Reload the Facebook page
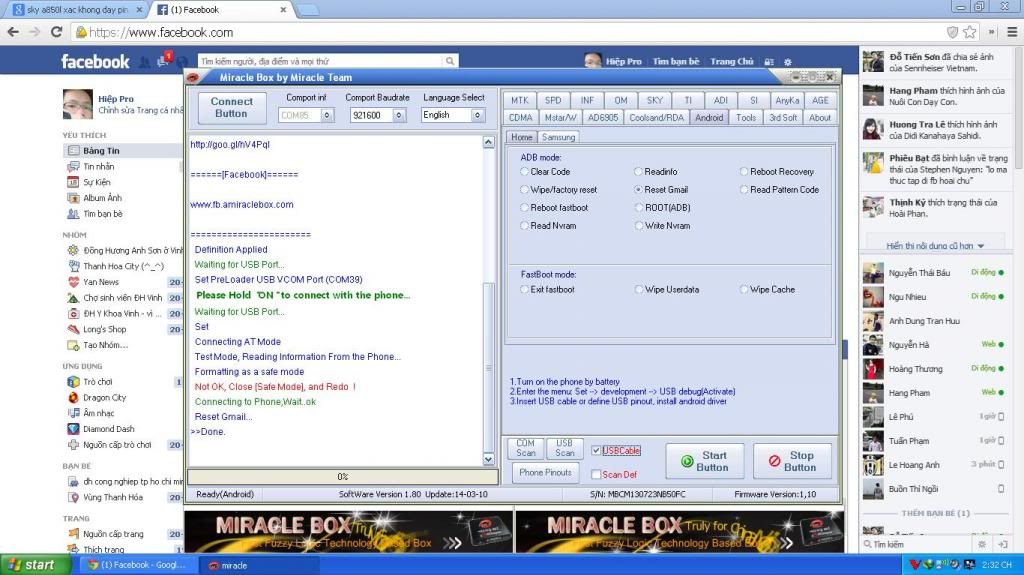The height and width of the screenshot is (575, 1024). point(56,32)
